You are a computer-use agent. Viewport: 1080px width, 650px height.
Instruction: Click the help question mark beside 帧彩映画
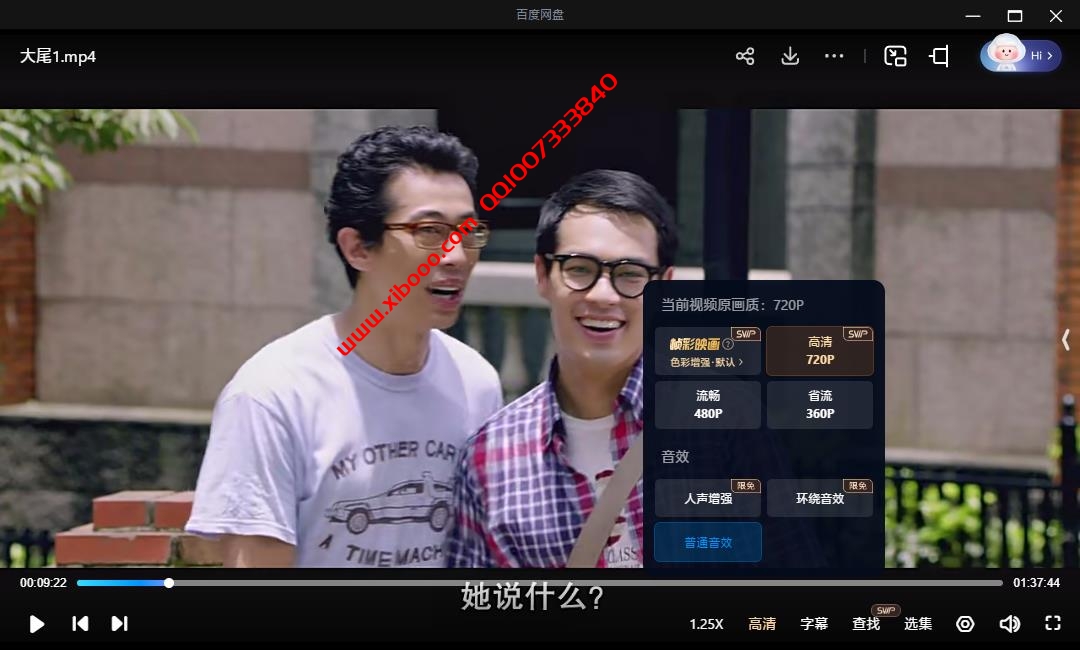point(727,344)
